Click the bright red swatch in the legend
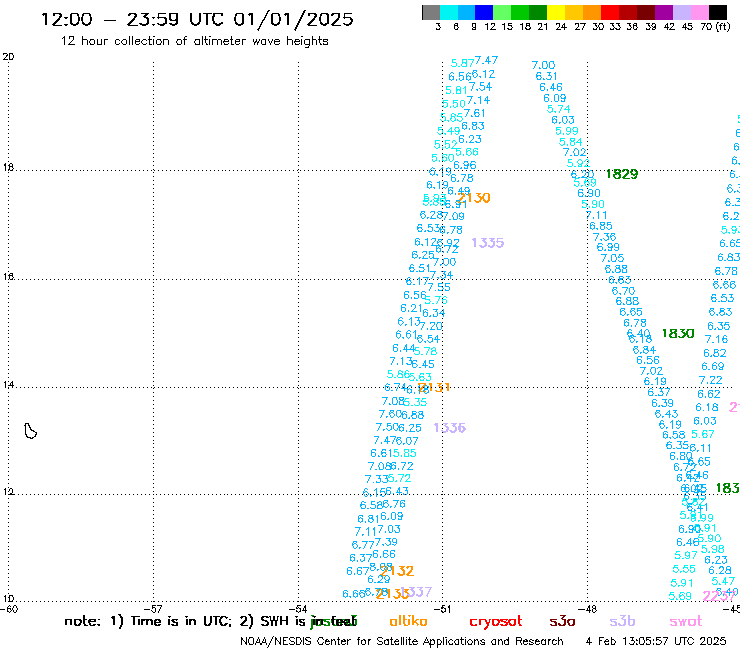 click(610, 12)
